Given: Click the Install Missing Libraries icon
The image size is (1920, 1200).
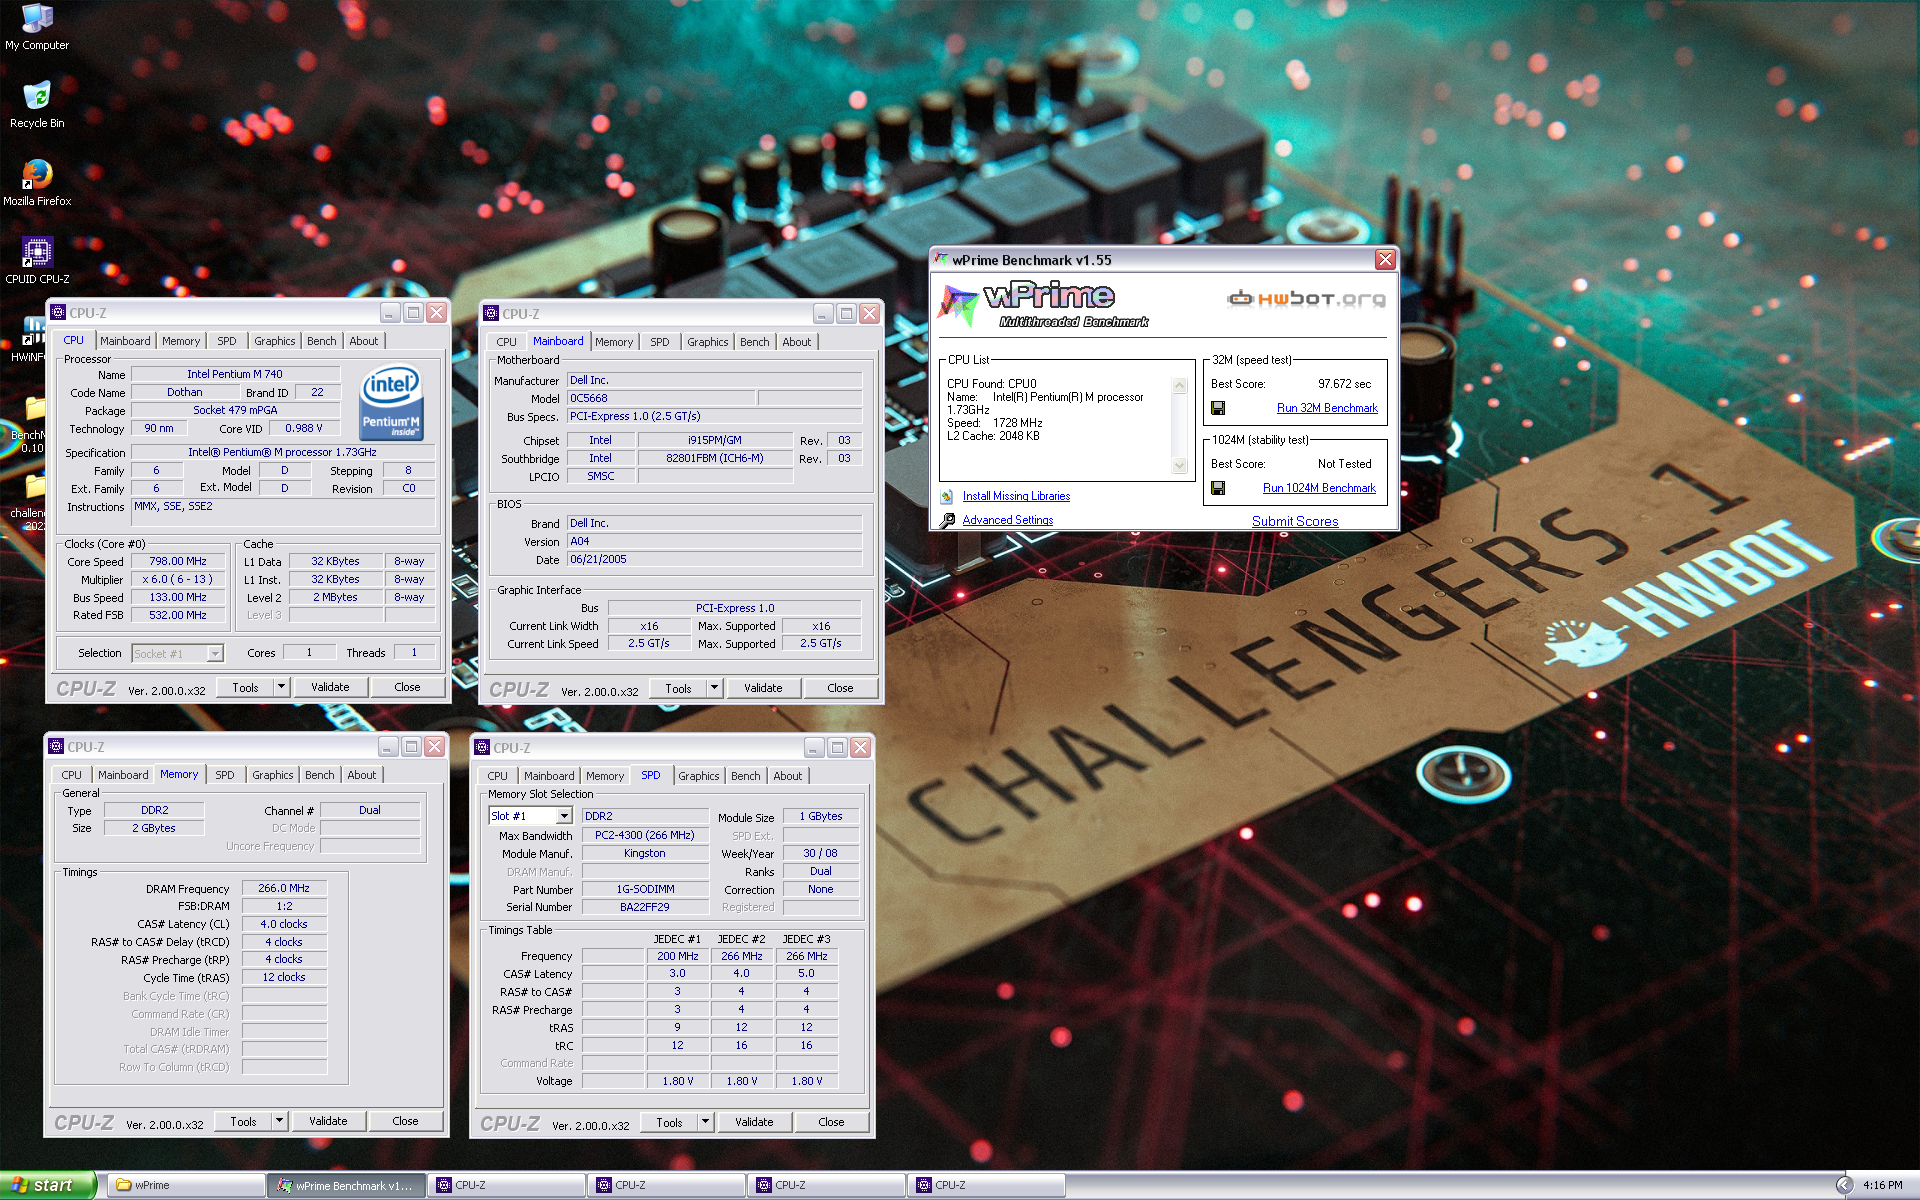Looking at the screenshot, I should (947, 496).
